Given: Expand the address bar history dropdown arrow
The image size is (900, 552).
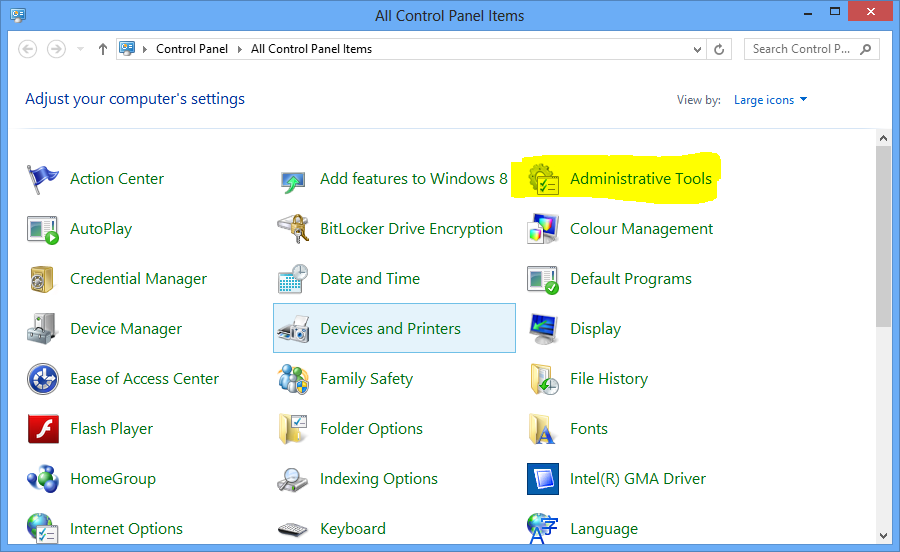Looking at the screenshot, I should 697,49.
